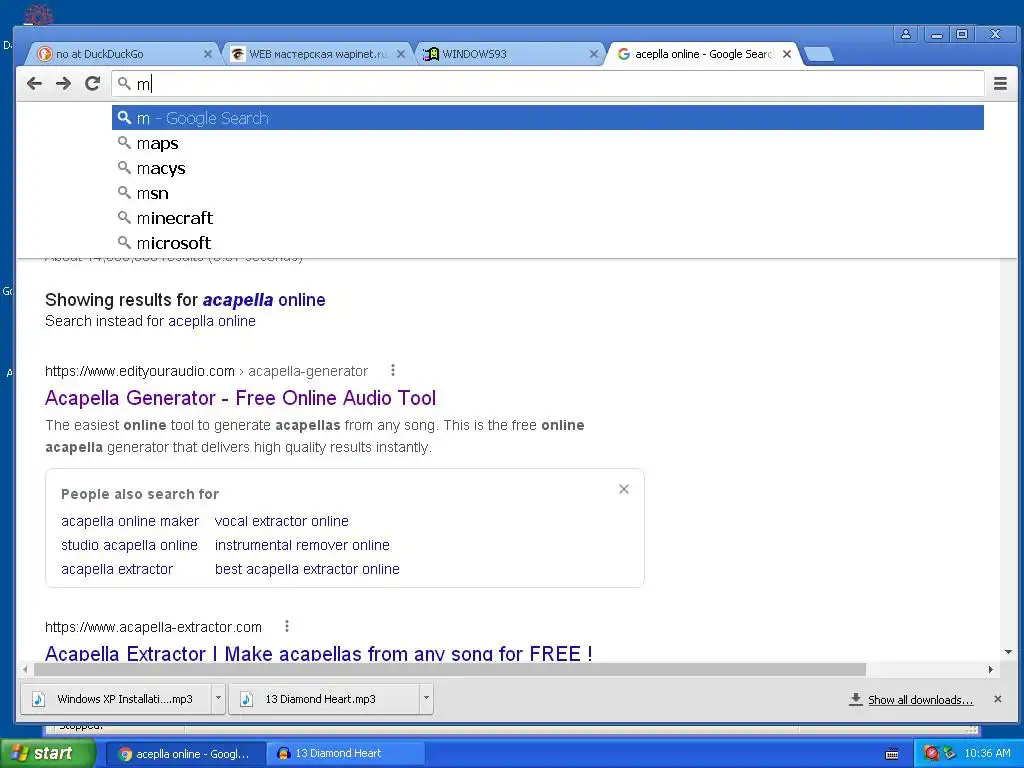Click the horizontal scrollbar thumb
Viewport: 1024px width, 768px height.
coord(450,669)
